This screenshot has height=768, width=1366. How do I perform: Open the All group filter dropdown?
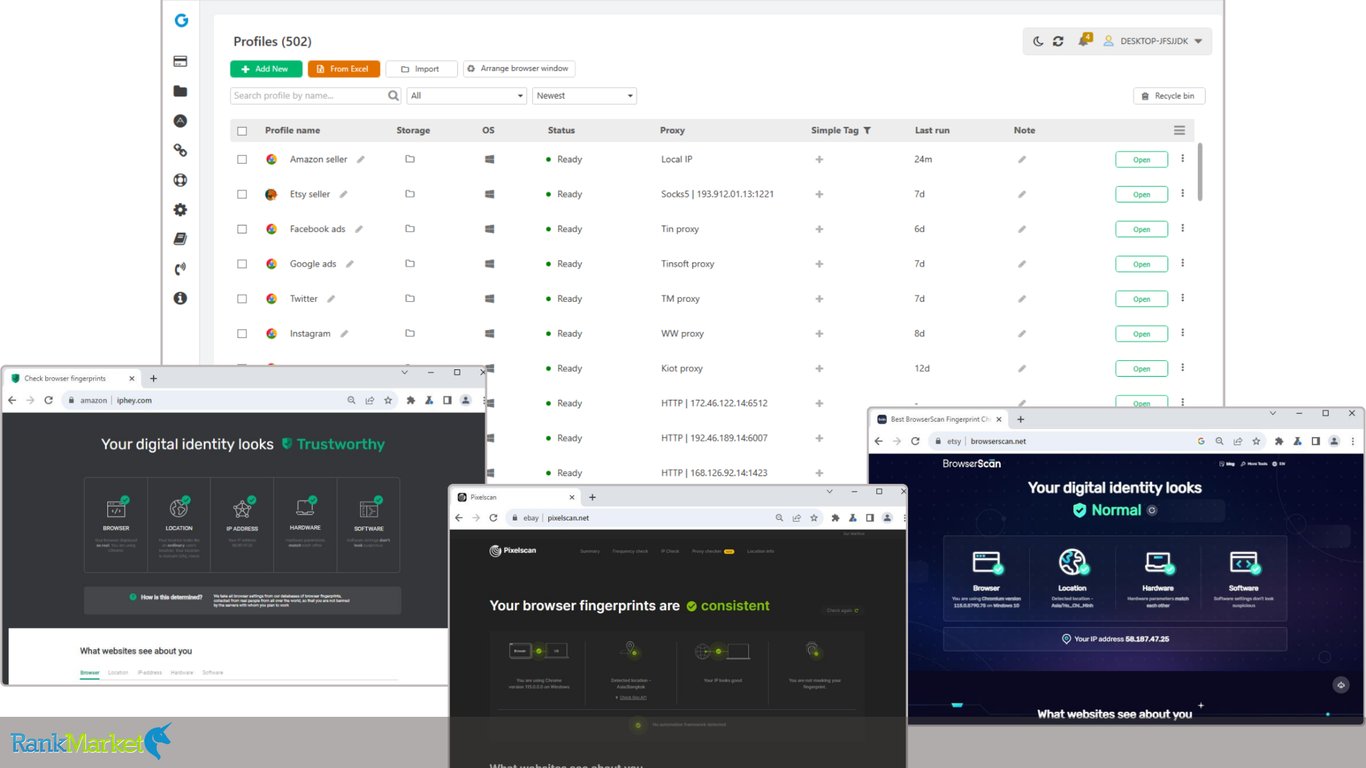[466, 96]
